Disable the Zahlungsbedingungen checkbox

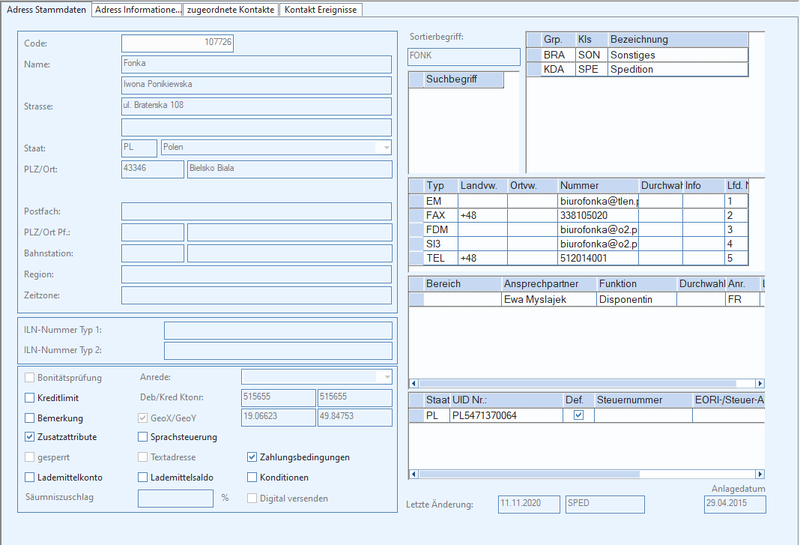pyautogui.click(x=252, y=457)
